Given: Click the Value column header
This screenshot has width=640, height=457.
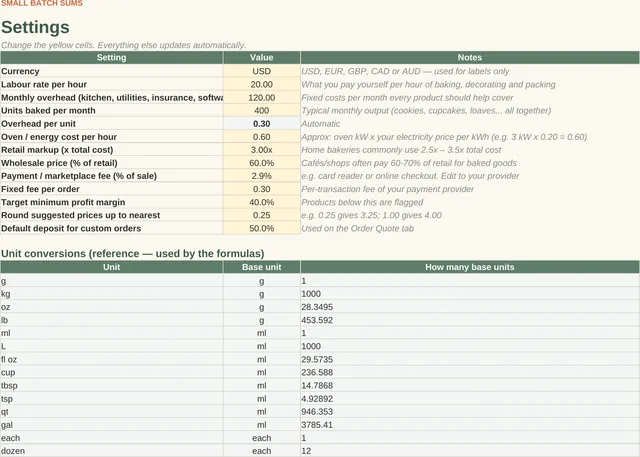Looking at the screenshot, I should tap(262, 58).
